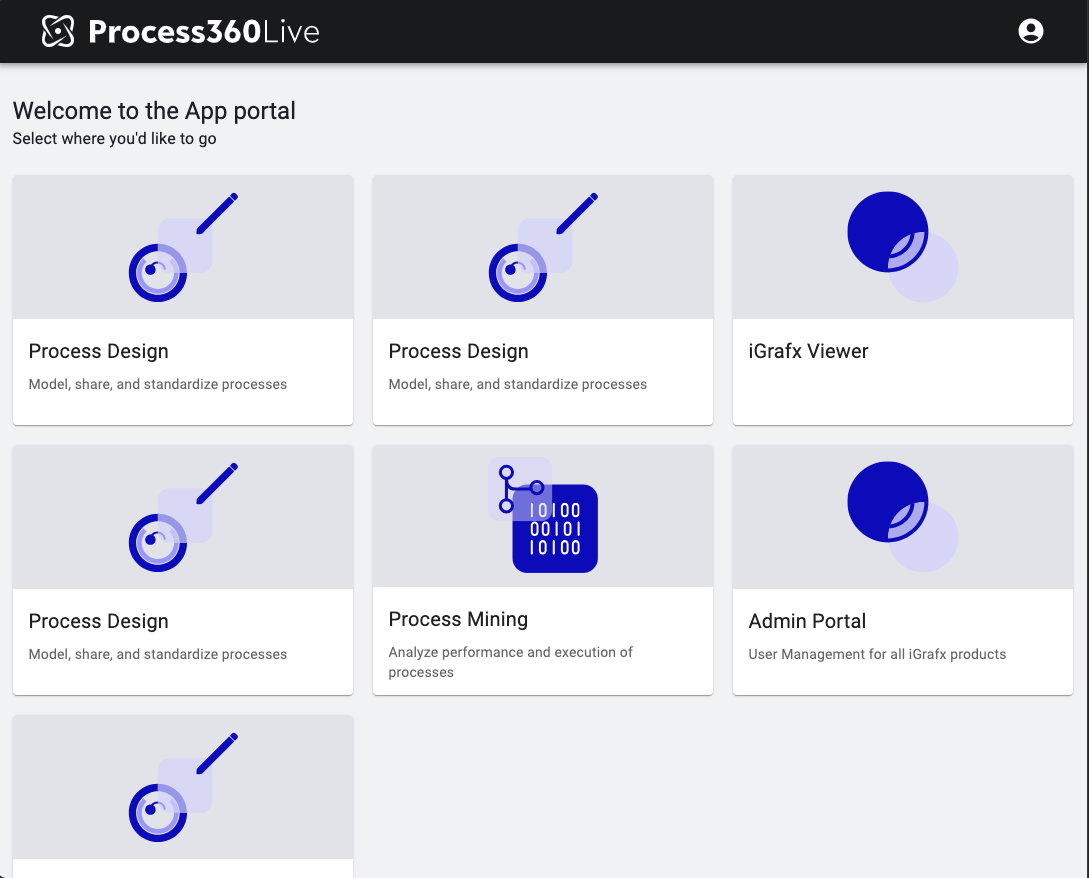
Task: Click the Process360Live brand name text
Action: click(204, 32)
